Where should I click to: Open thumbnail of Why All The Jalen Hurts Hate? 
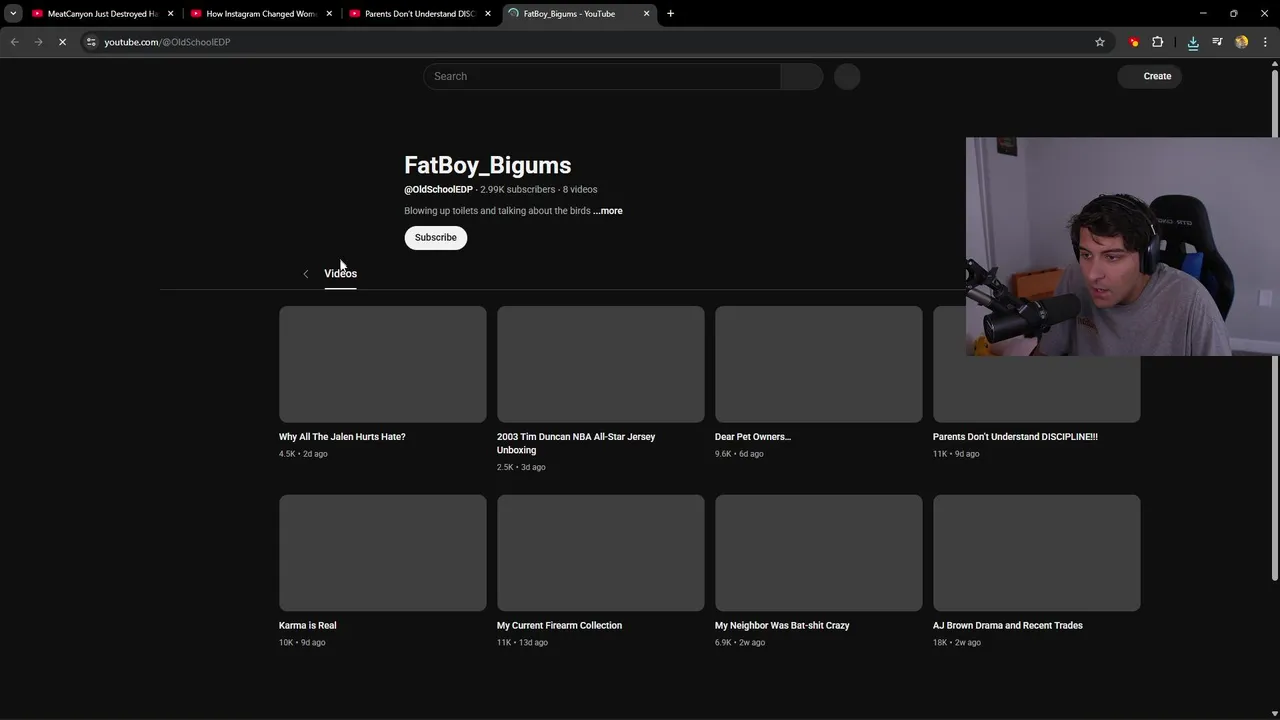pos(383,364)
